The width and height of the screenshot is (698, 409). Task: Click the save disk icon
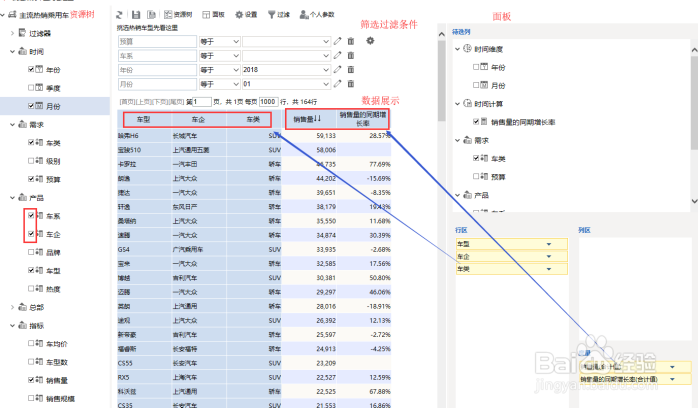(x=136, y=15)
